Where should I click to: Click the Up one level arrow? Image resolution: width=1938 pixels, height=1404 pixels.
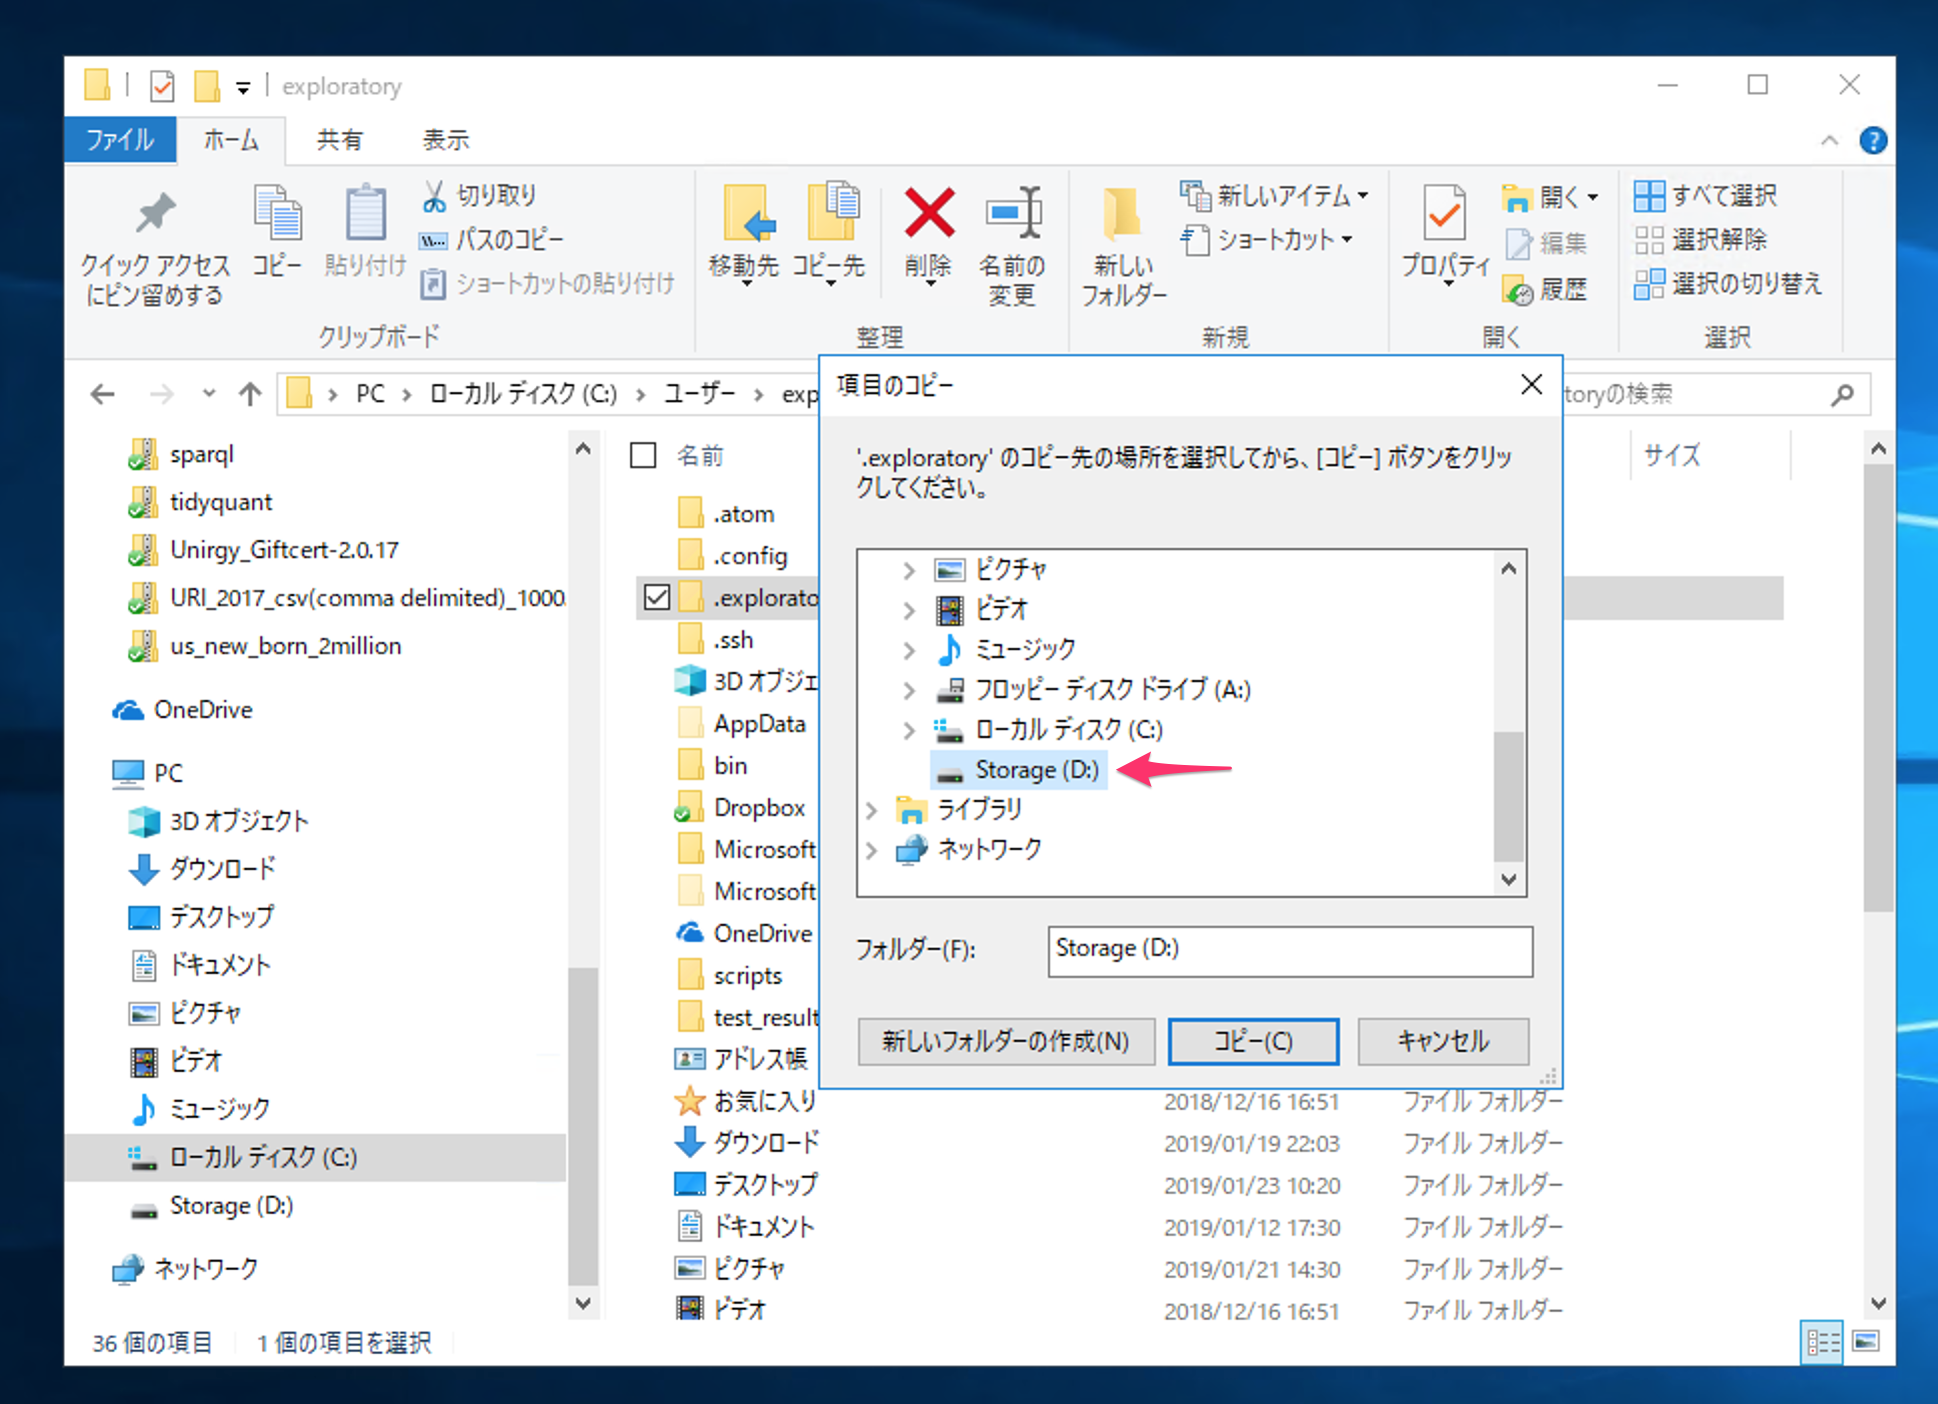point(250,394)
